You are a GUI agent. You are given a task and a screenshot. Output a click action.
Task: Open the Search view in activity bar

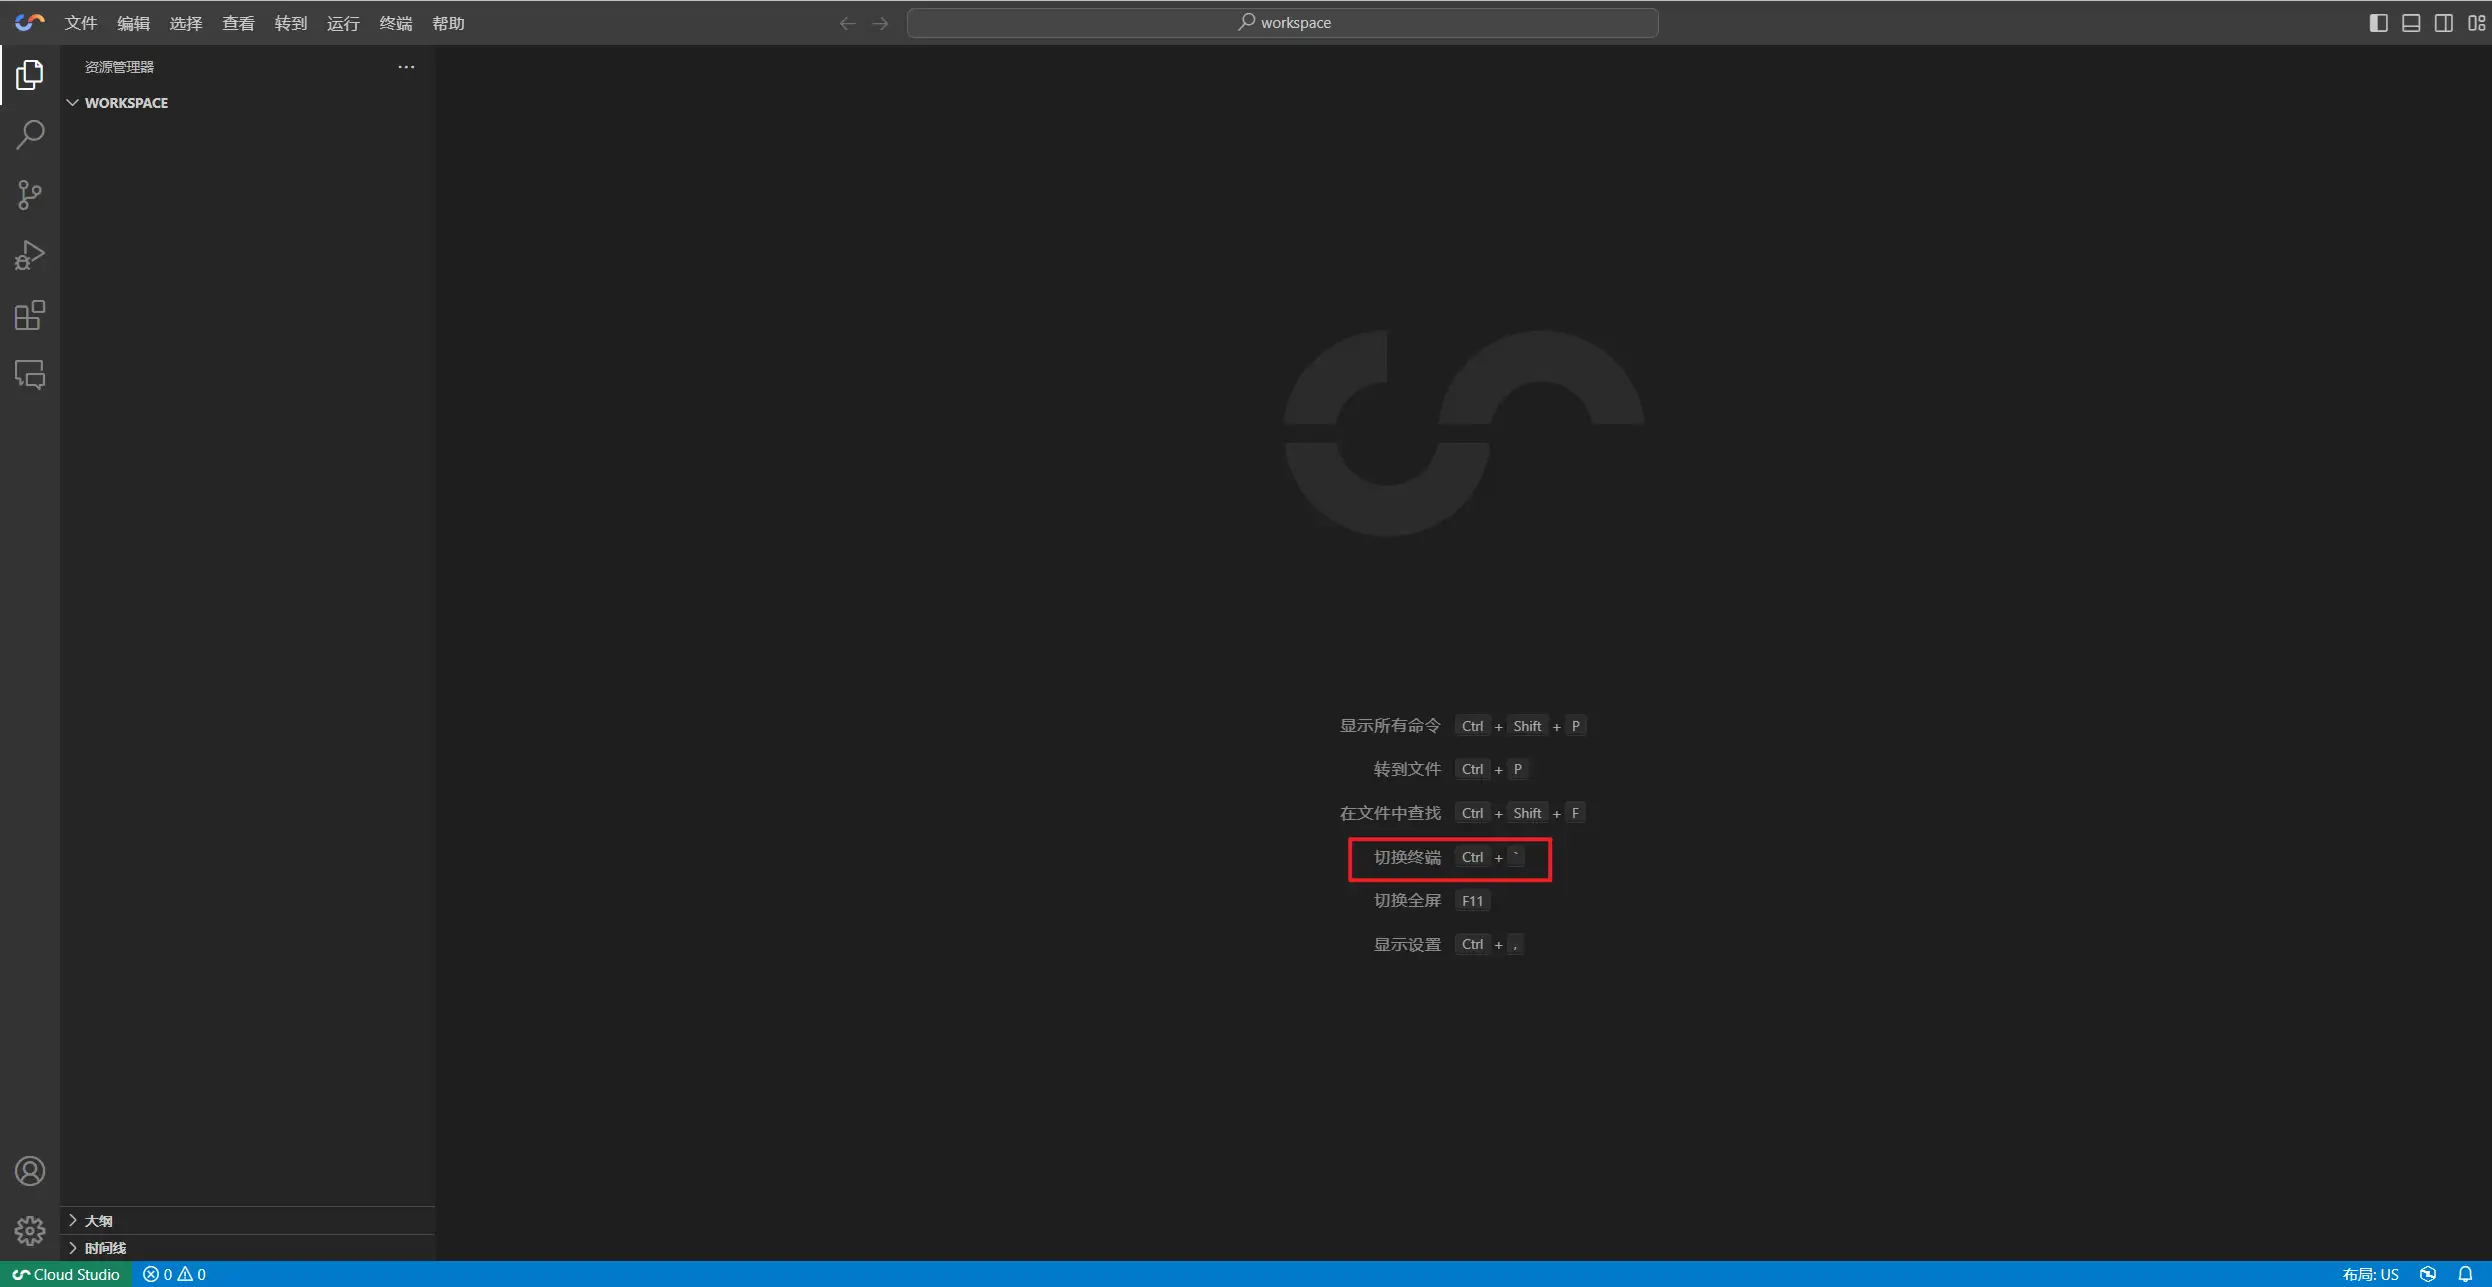click(30, 134)
